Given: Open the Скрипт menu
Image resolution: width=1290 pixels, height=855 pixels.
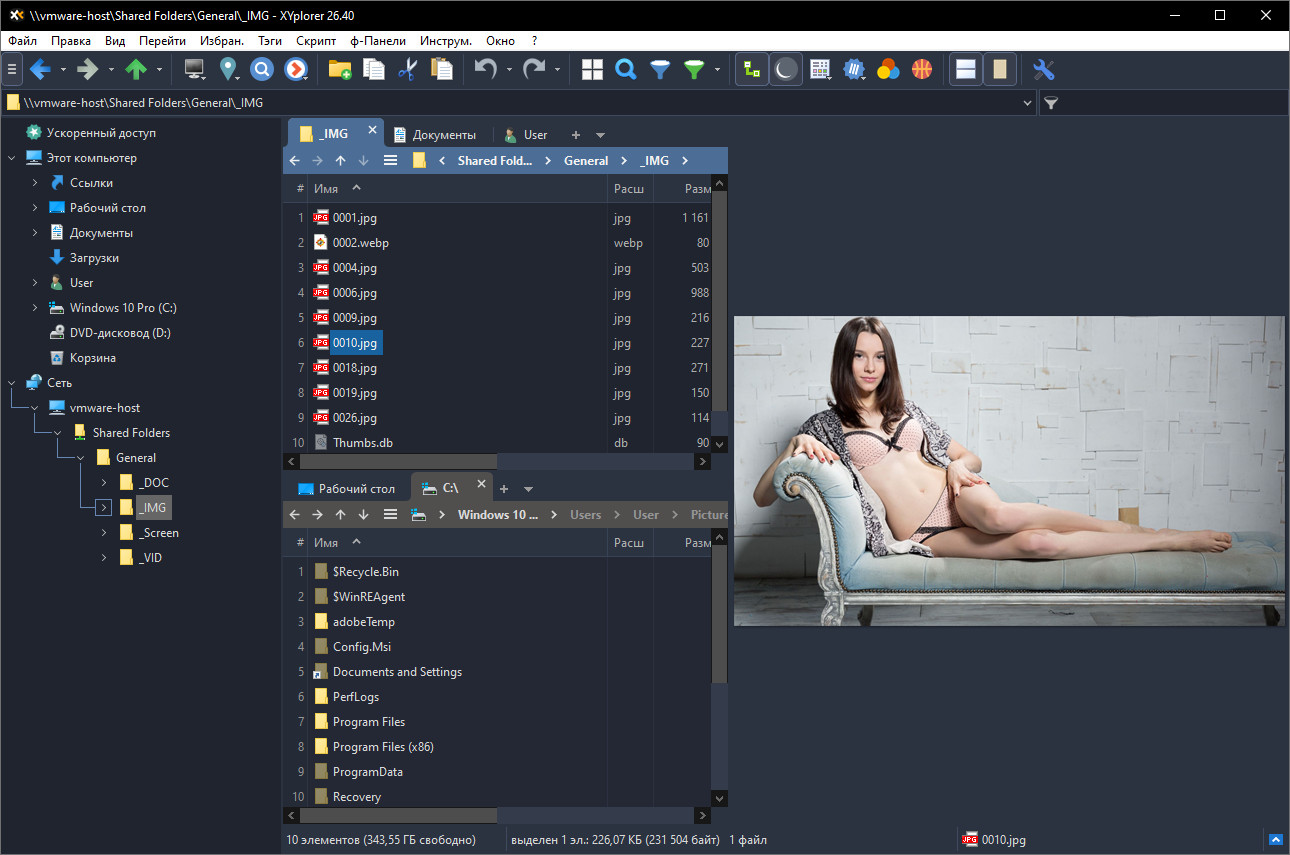Looking at the screenshot, I should coord(316,41).
